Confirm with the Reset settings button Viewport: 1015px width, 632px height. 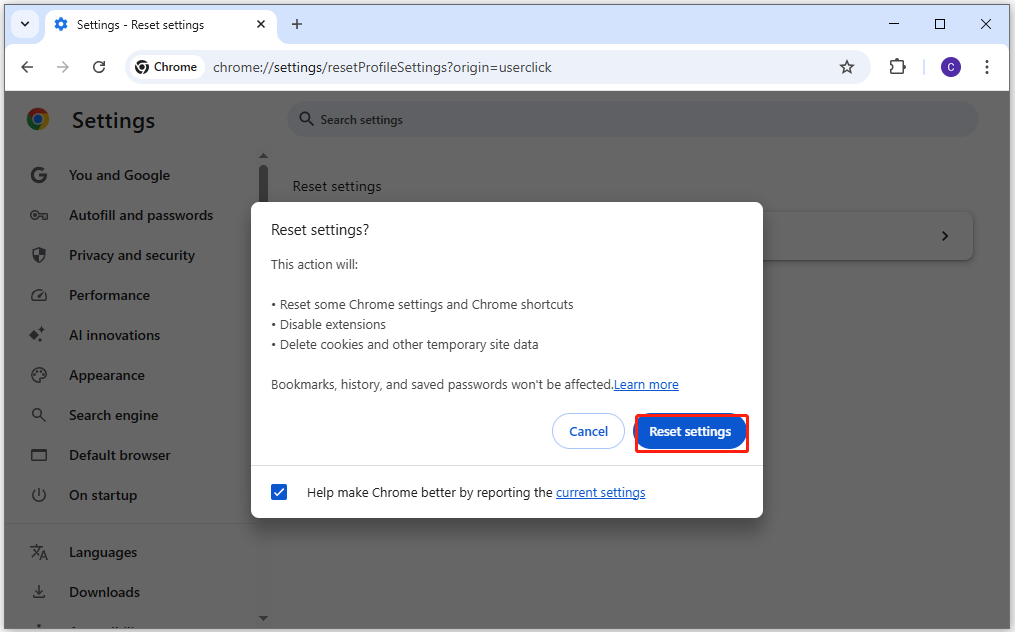[x=691, y=432]
